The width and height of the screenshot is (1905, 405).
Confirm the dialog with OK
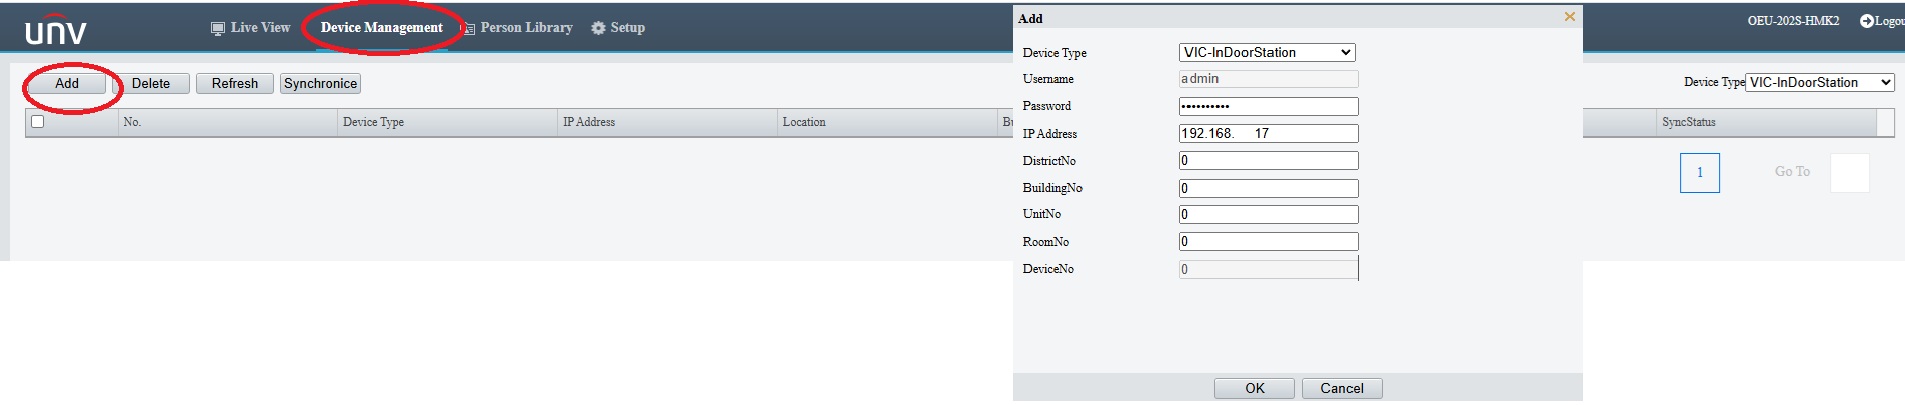pos(1254,389)
